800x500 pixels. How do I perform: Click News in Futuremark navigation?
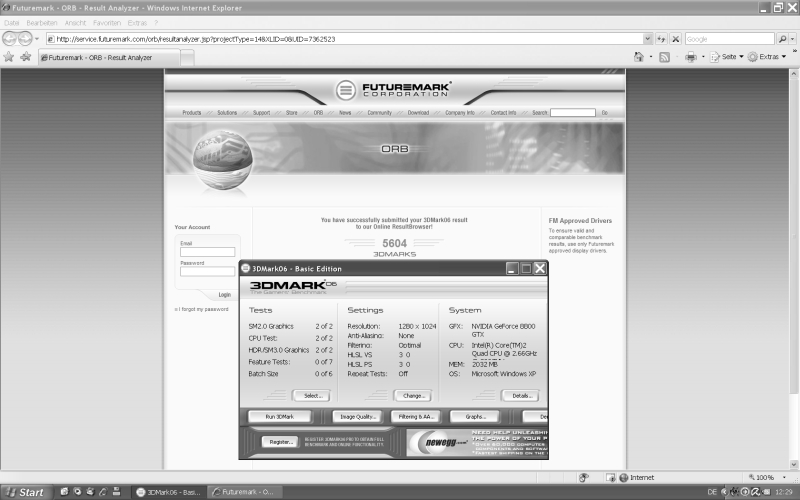[x=345, y=113]
